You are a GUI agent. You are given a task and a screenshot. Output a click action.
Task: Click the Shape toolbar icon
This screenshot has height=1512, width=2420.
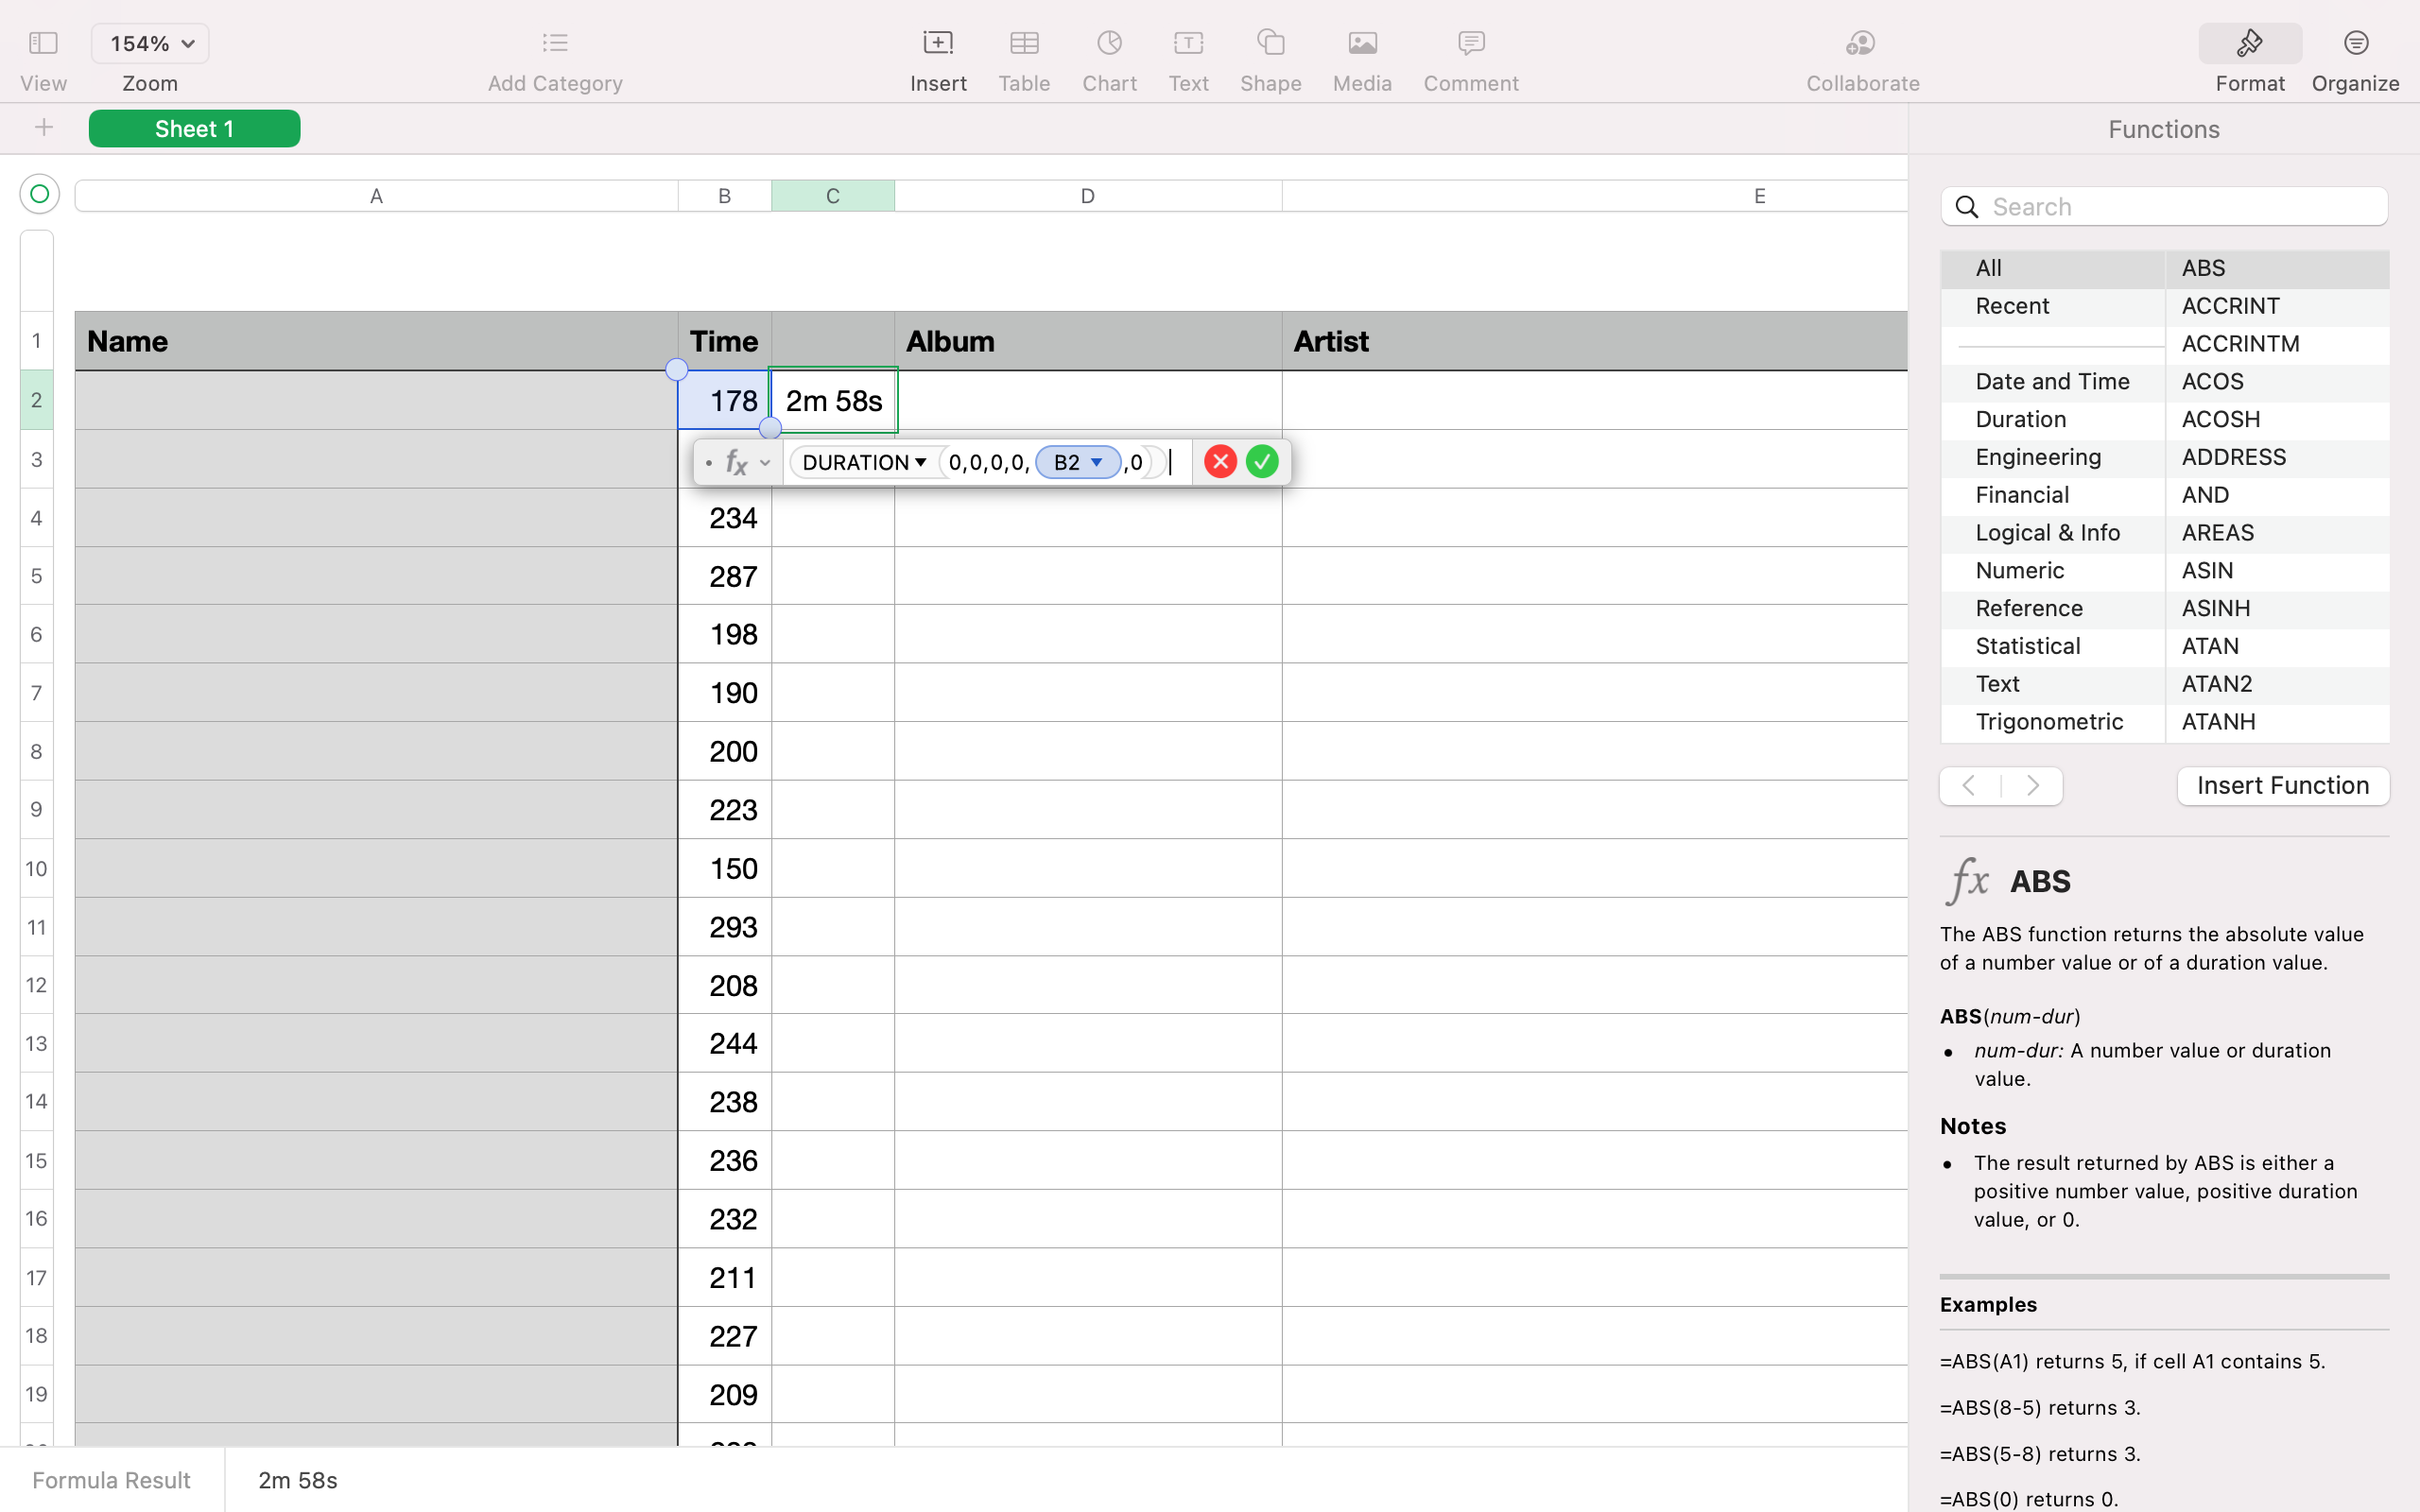tap(1270, 43)
